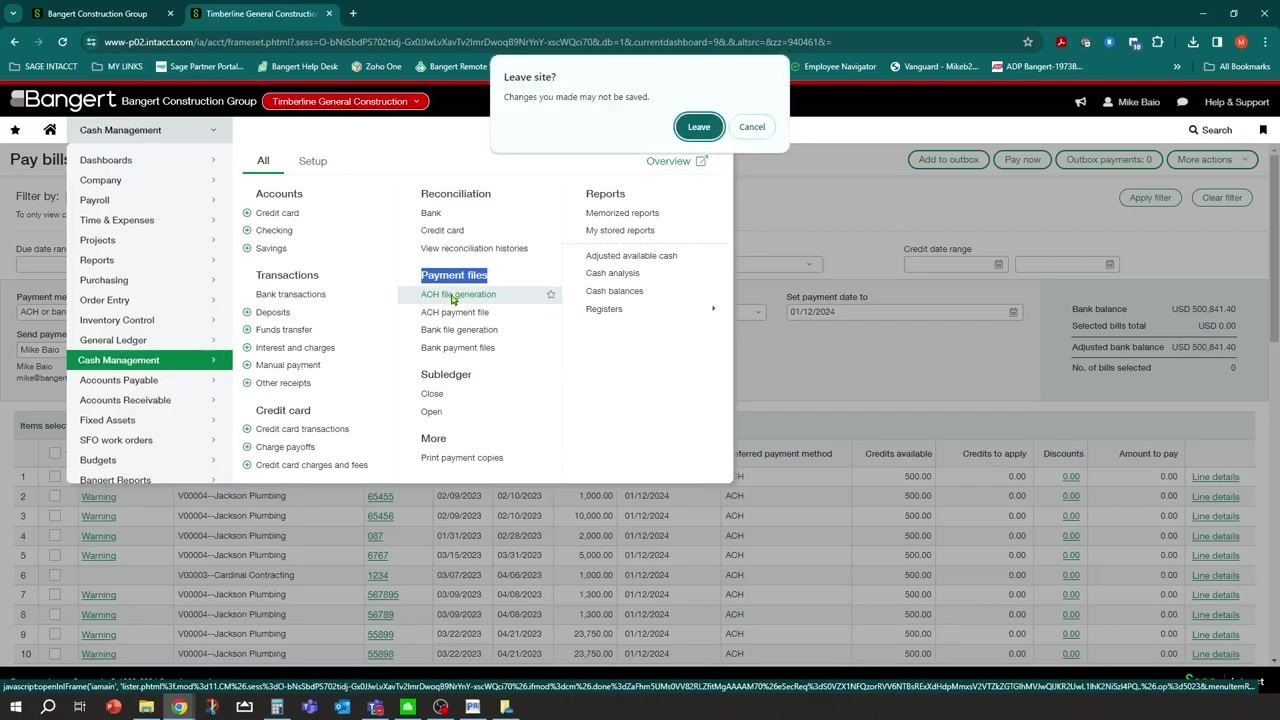This screenshot has height=720, width=1280.
Task: Open calendar icon for Set payment date
Action: tap(1013, 312)
